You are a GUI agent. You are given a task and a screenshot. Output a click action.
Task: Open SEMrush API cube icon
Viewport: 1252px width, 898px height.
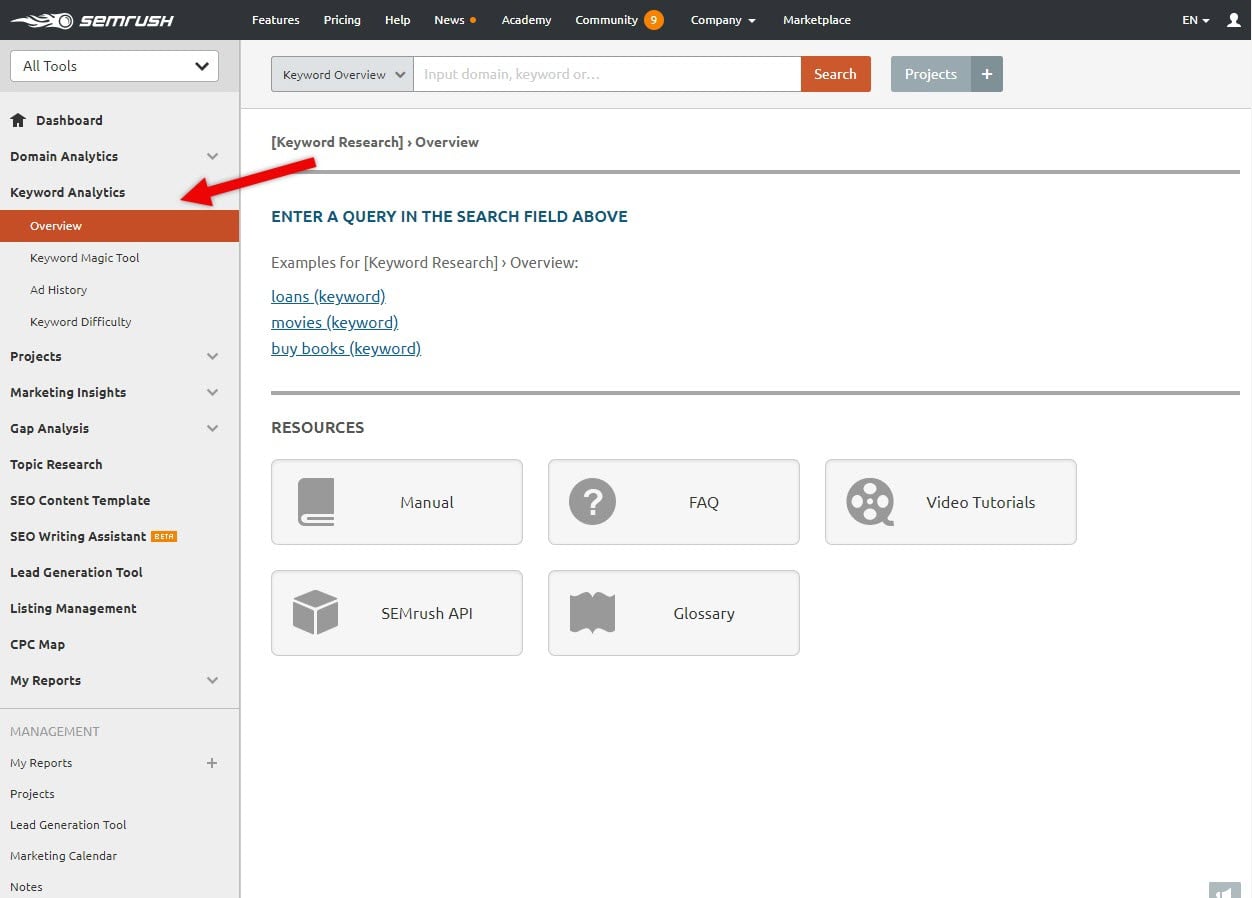point(315,613)
